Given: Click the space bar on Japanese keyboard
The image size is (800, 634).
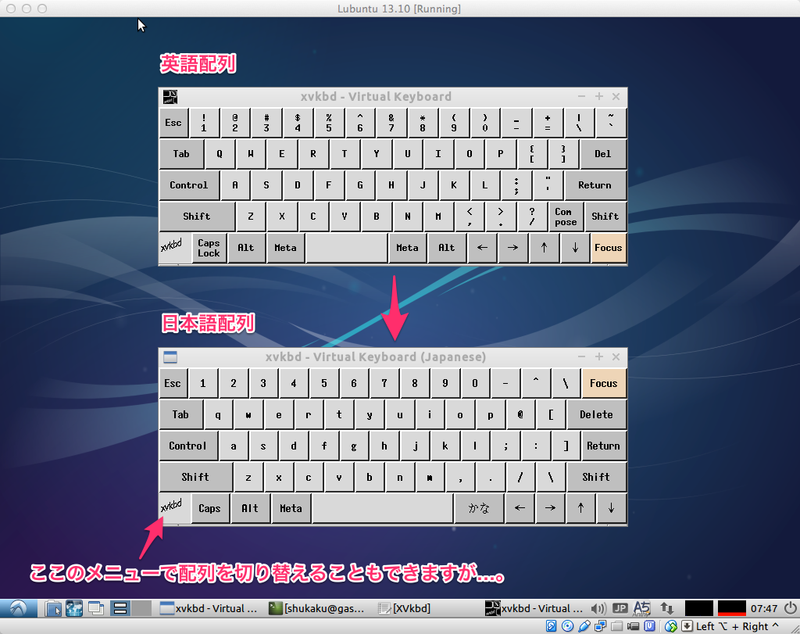Looking at the screenshot, I should 383,508.
